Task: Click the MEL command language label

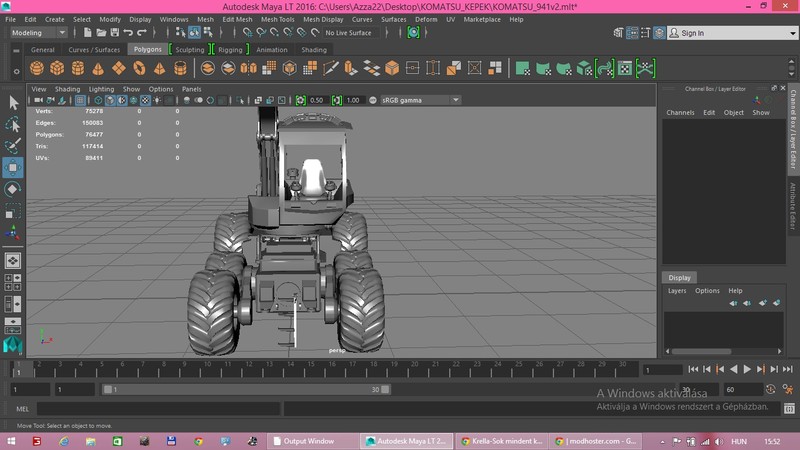Action: 22,409
